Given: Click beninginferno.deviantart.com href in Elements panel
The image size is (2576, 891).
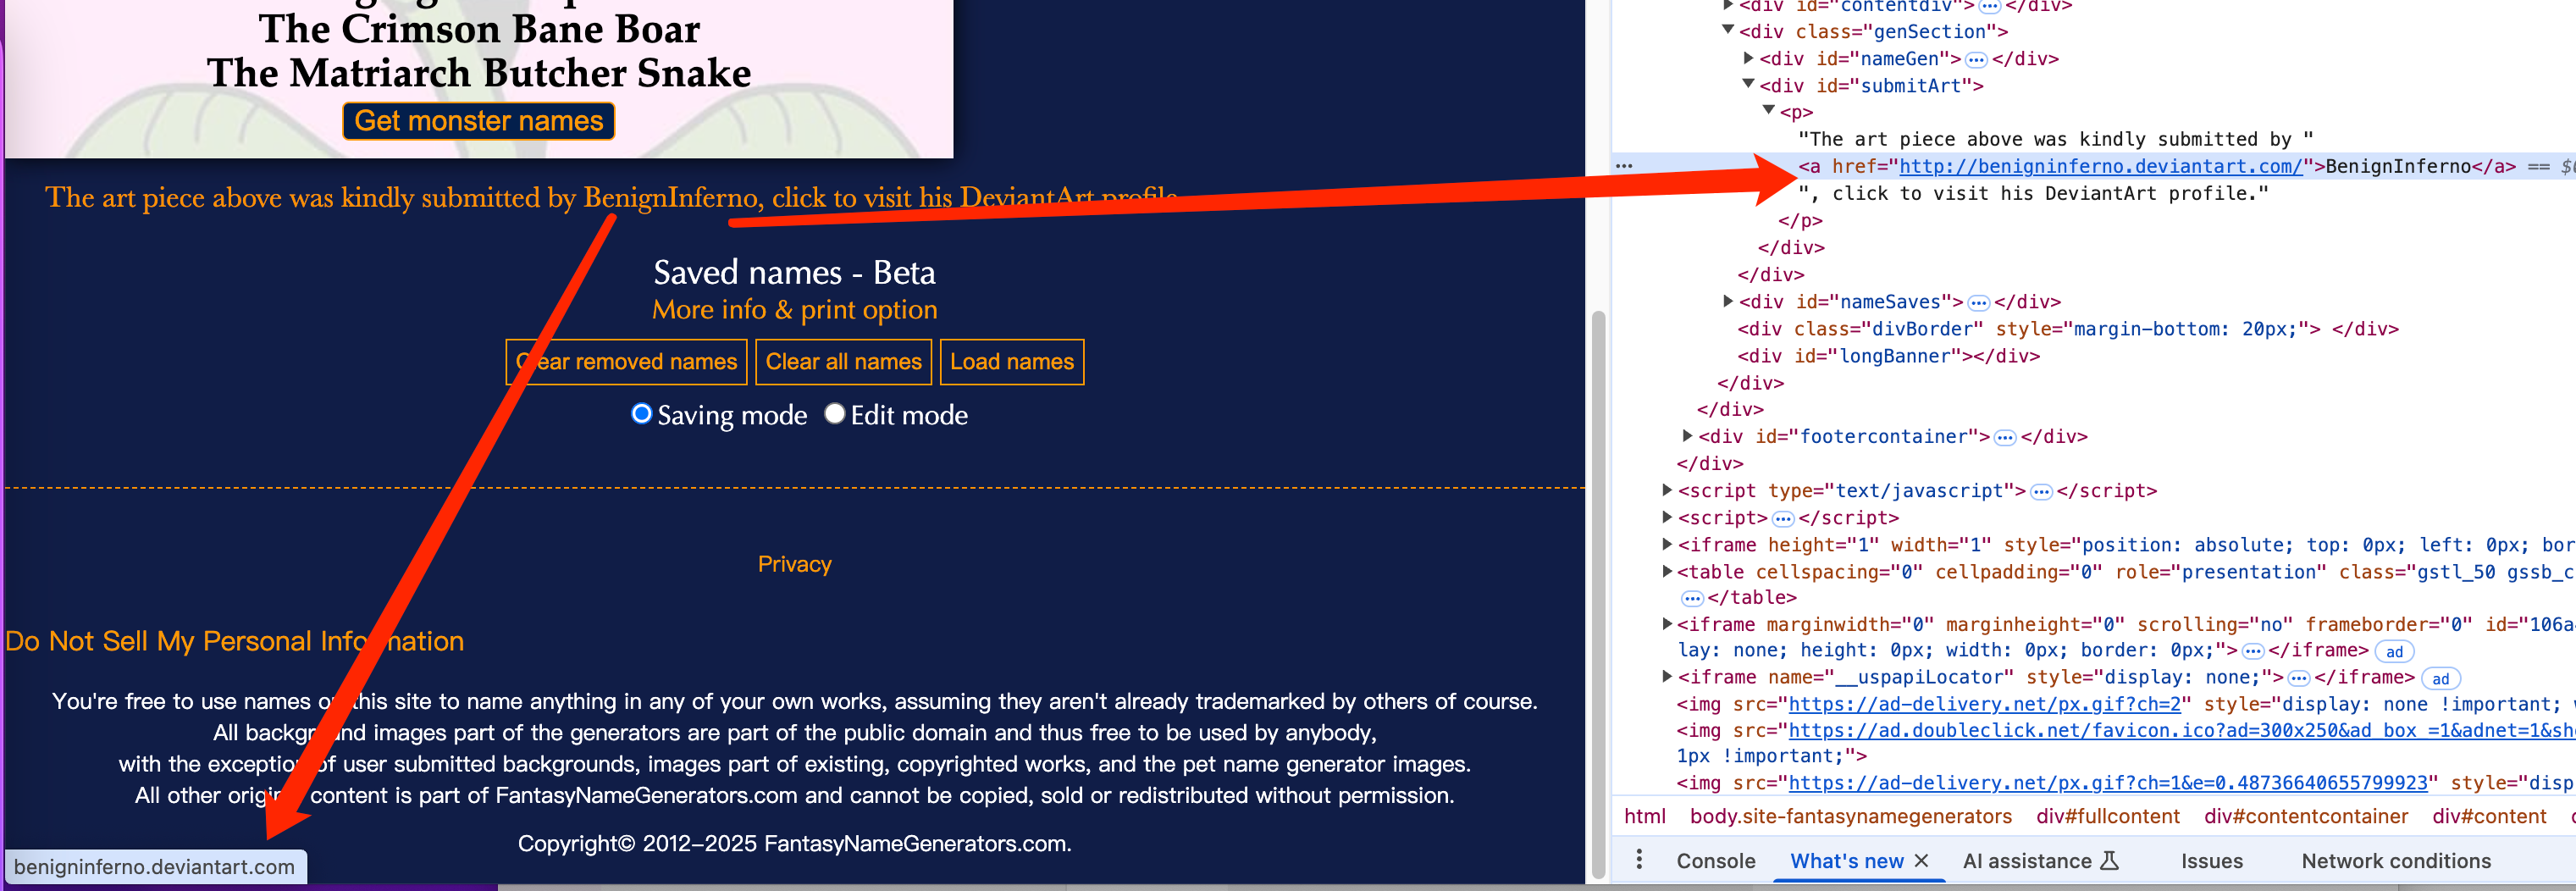Looking at the screenshot, I should point(2100,167).
